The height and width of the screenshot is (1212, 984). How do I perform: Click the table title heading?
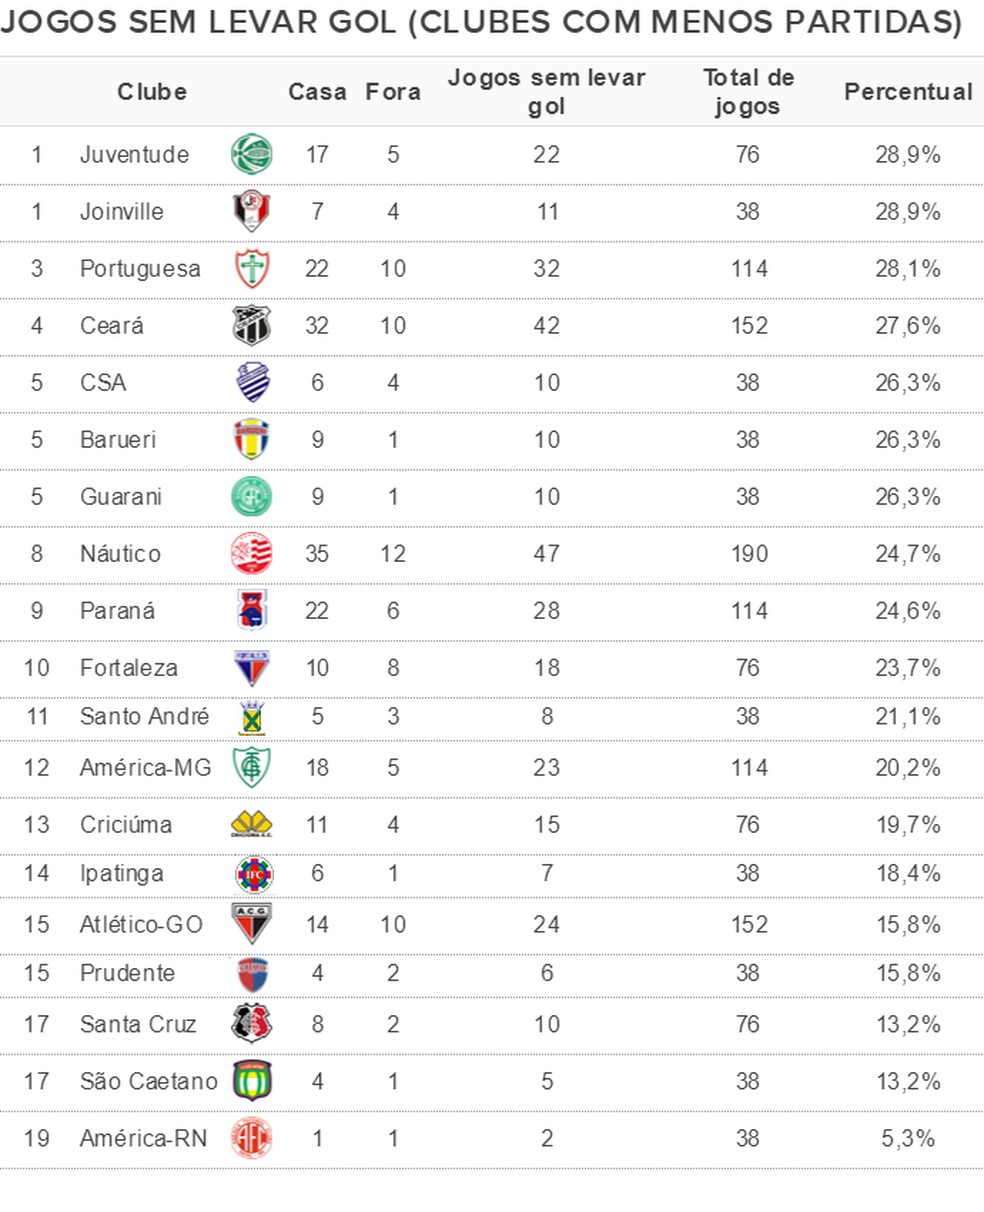[x=481, y=22]
